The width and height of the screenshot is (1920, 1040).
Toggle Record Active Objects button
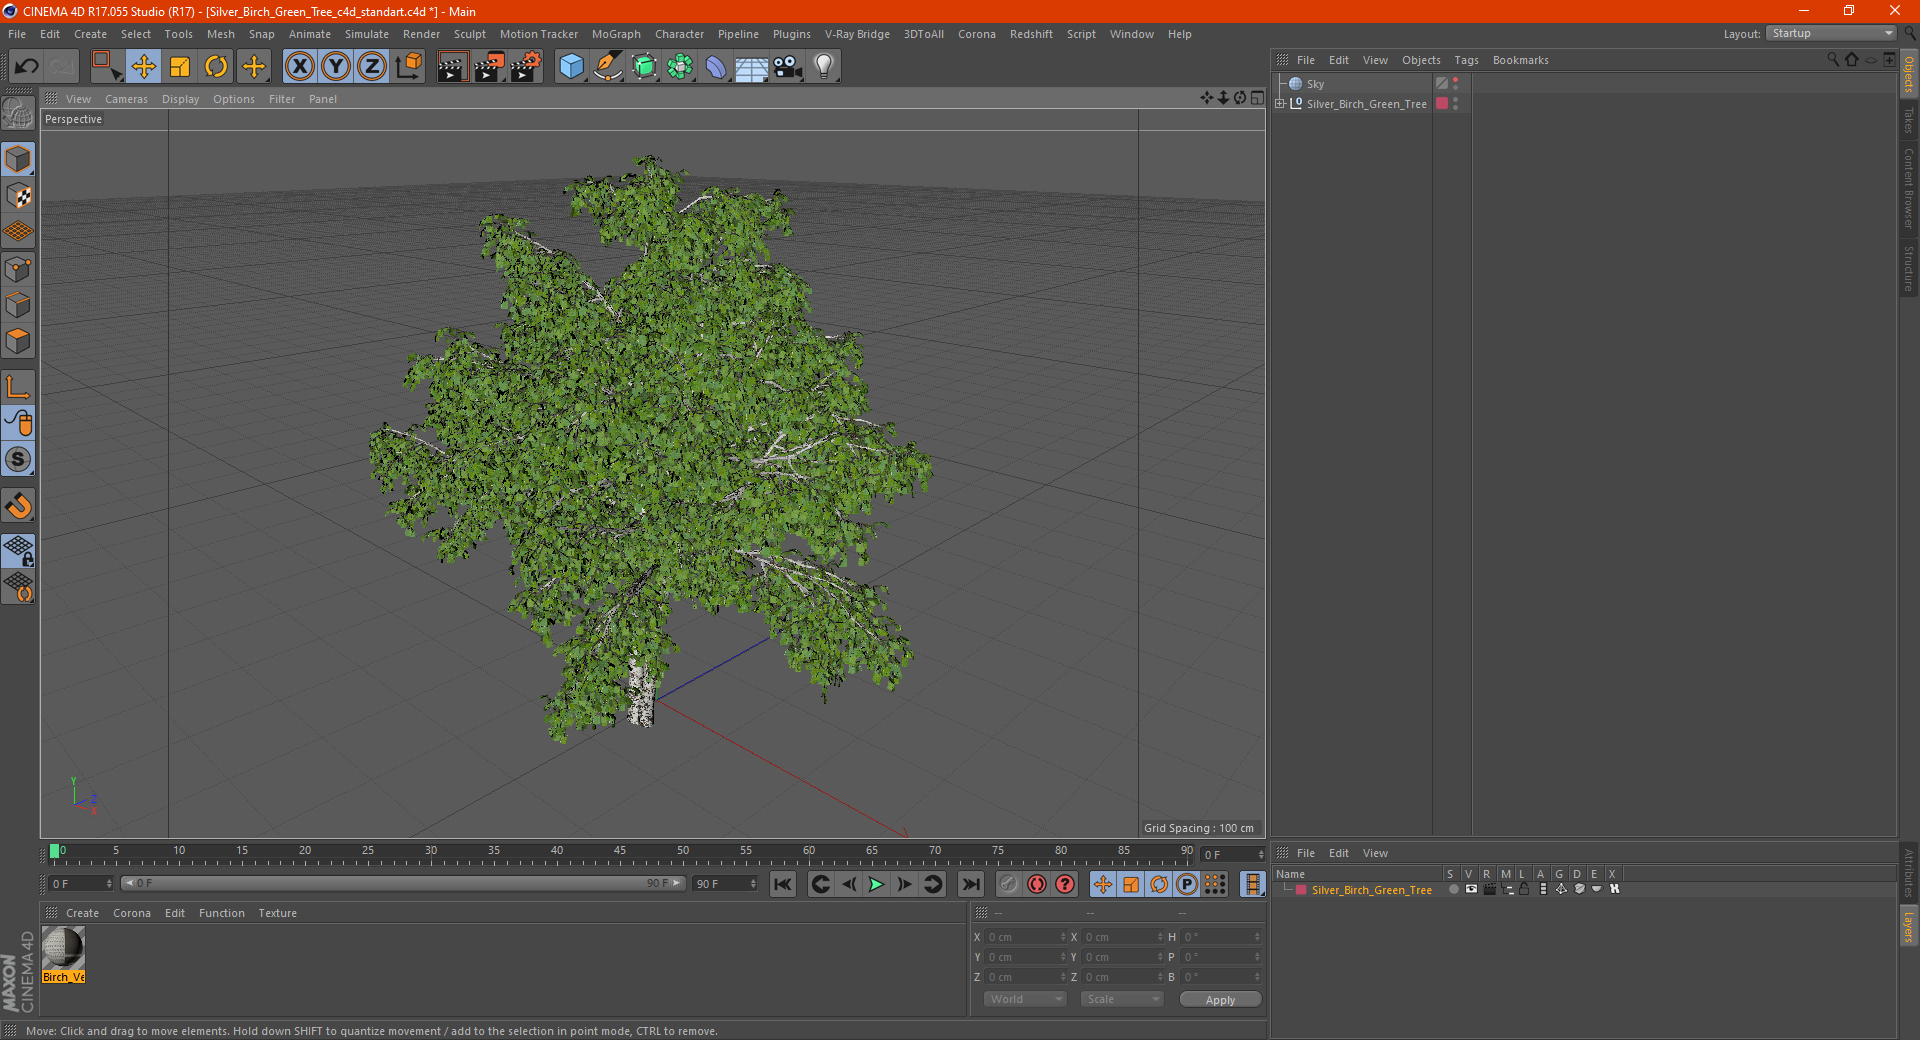coord(1009,884)
